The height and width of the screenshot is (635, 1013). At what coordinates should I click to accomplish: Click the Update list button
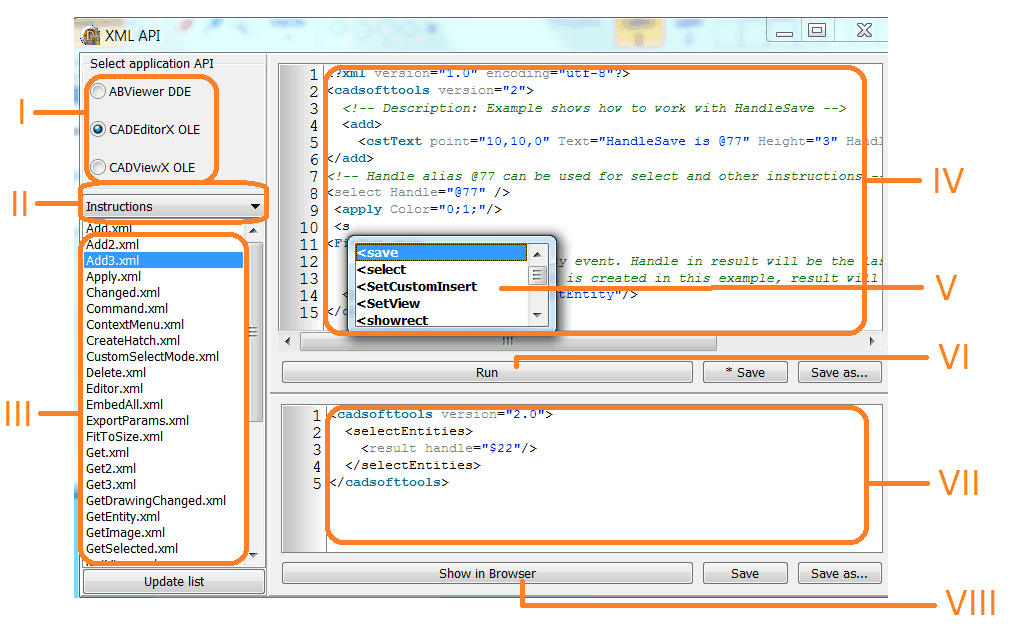click(174, 581)
